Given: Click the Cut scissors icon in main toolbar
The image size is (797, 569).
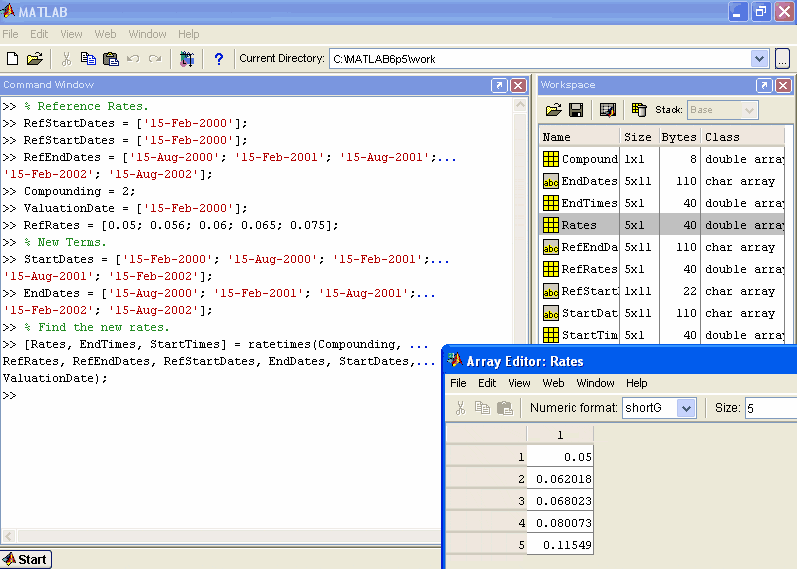Looking at the screenshot, I should (x=66, y=59).
